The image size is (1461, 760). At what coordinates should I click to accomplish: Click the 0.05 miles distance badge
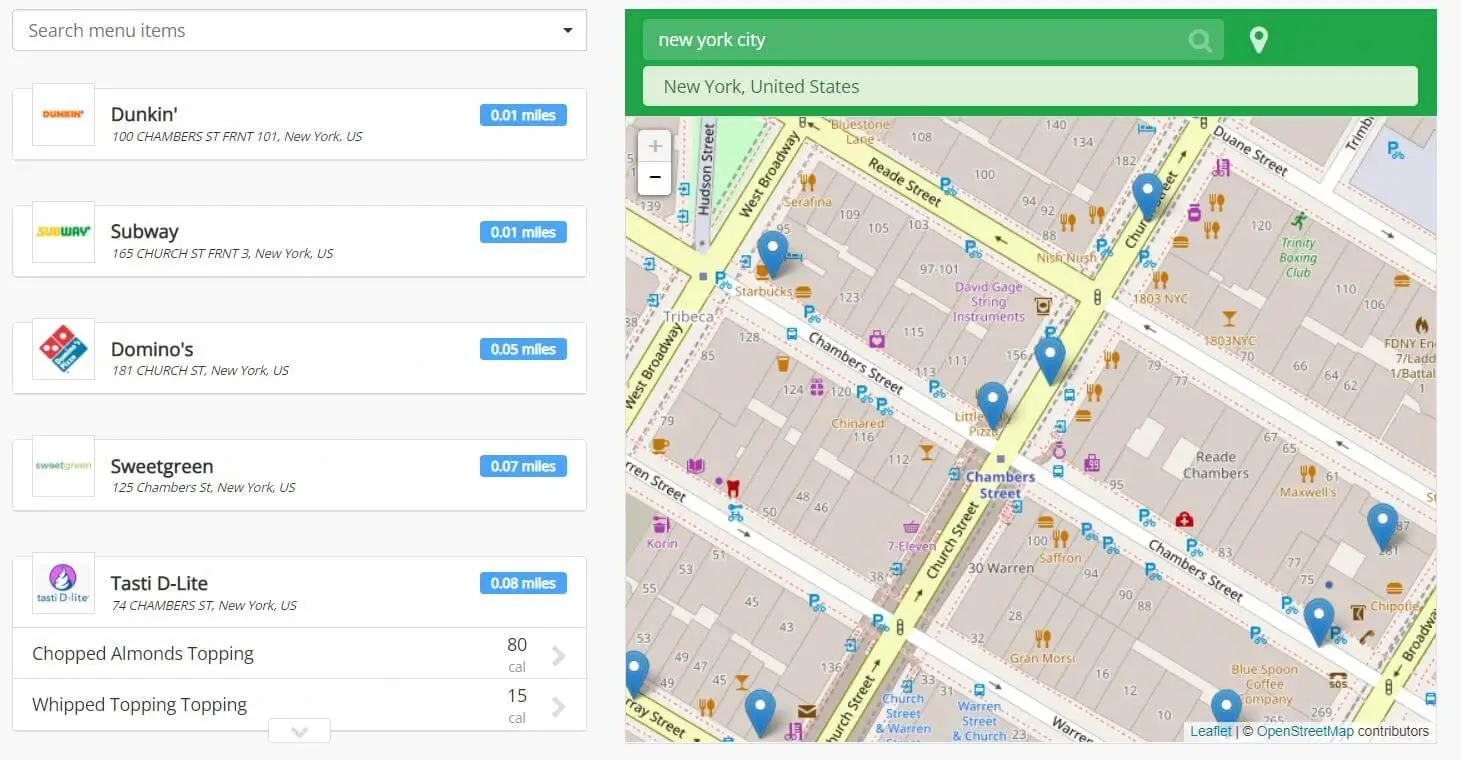click(x=523, y=349)
